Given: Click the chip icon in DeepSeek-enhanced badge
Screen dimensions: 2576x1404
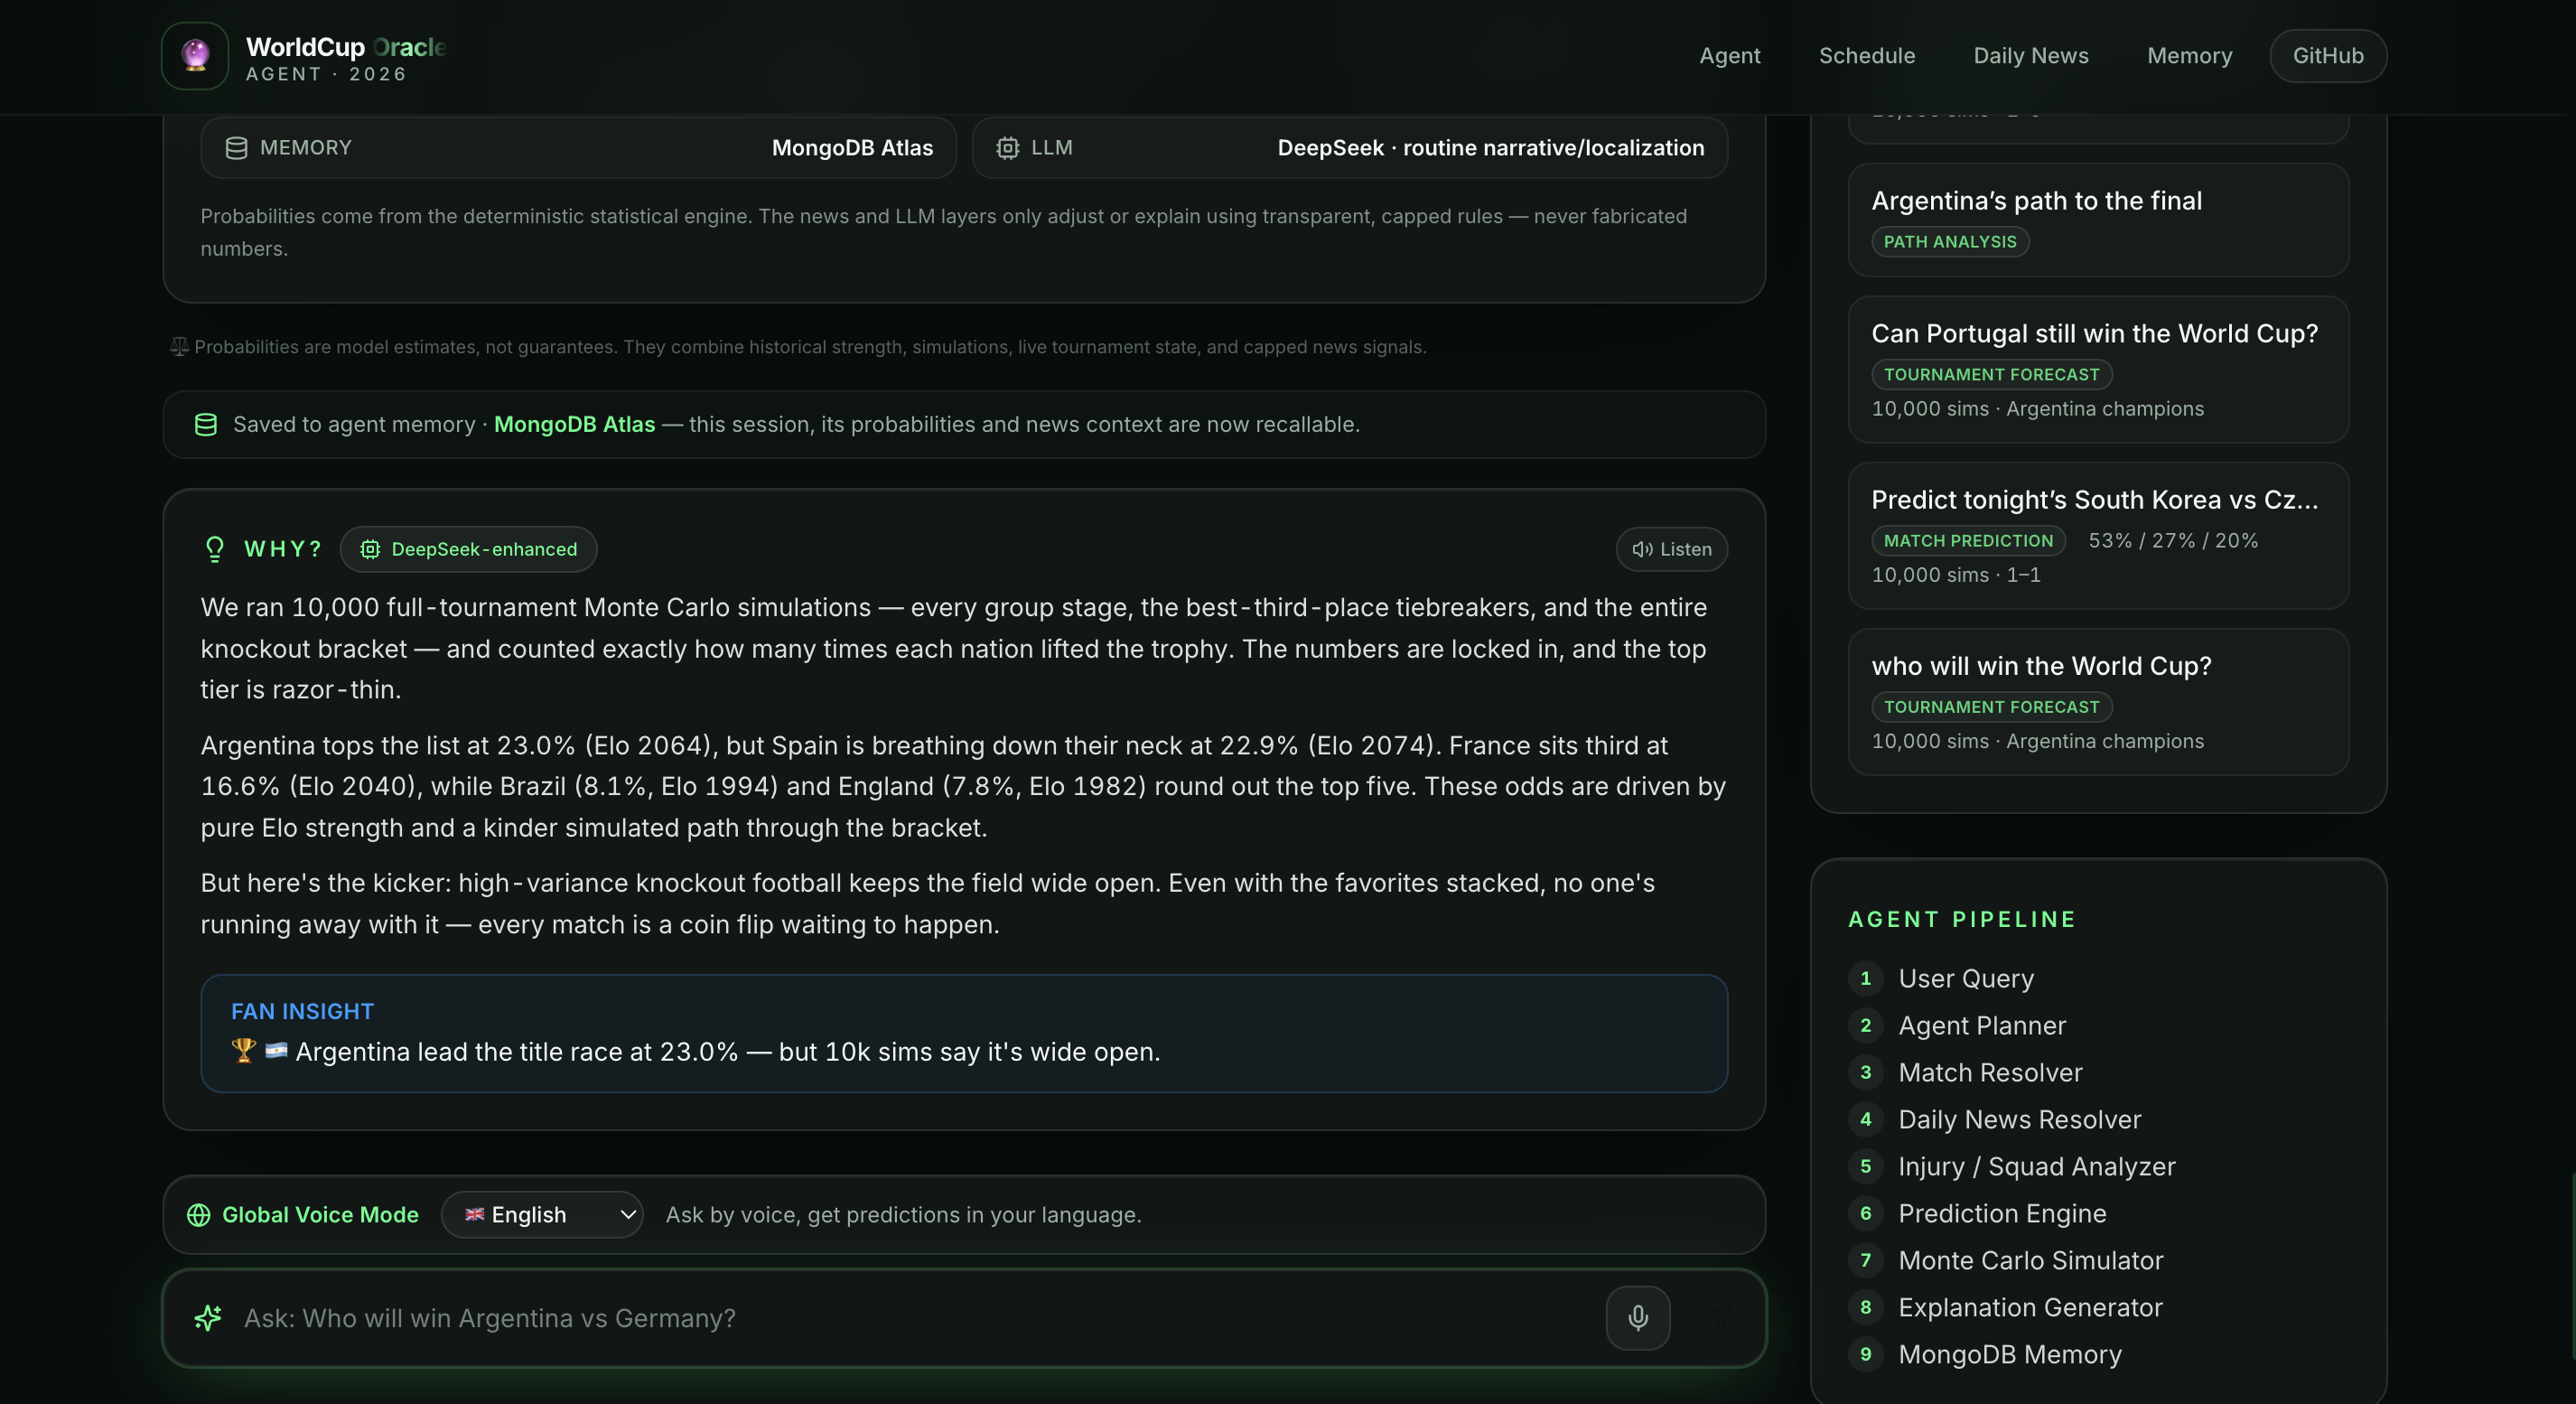Looking at the screenshot, I should coord(370,549).
